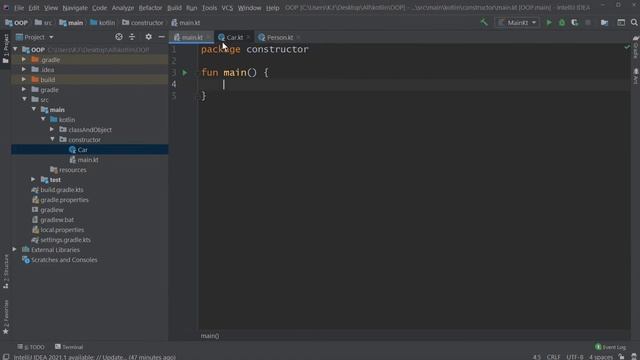The width and height of the screenshot is (640, 360).
Task: Collapse the constructor package
Action: pyautogui.click(x=52, y=139)
